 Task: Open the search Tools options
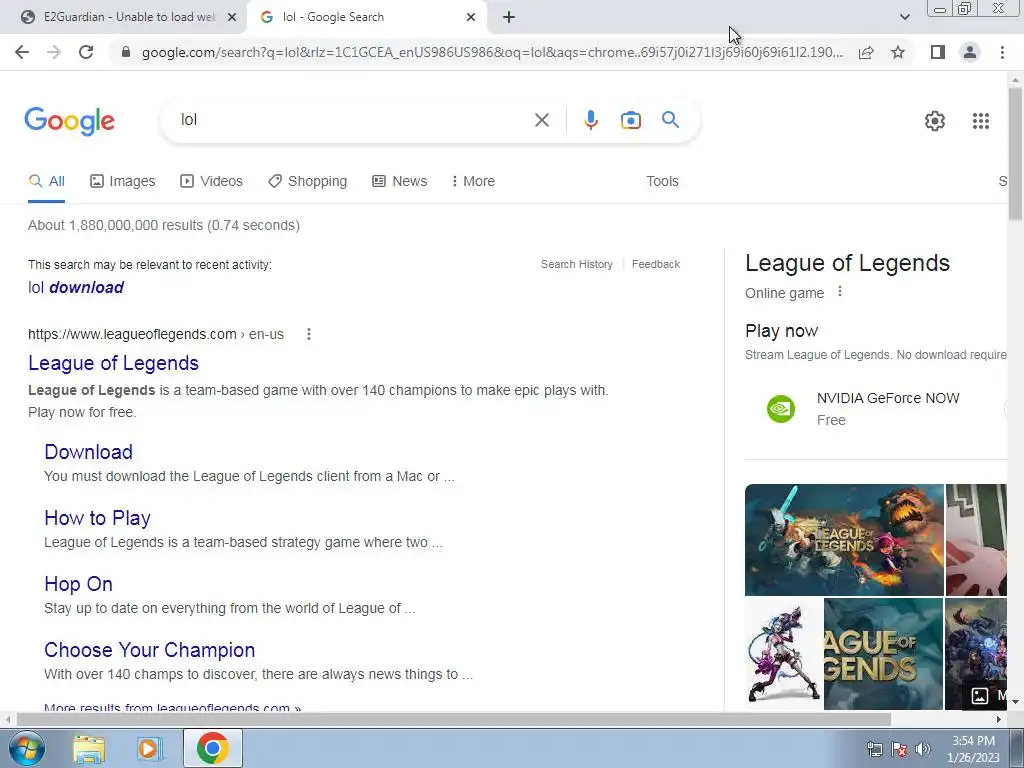(x=662, y=182)
